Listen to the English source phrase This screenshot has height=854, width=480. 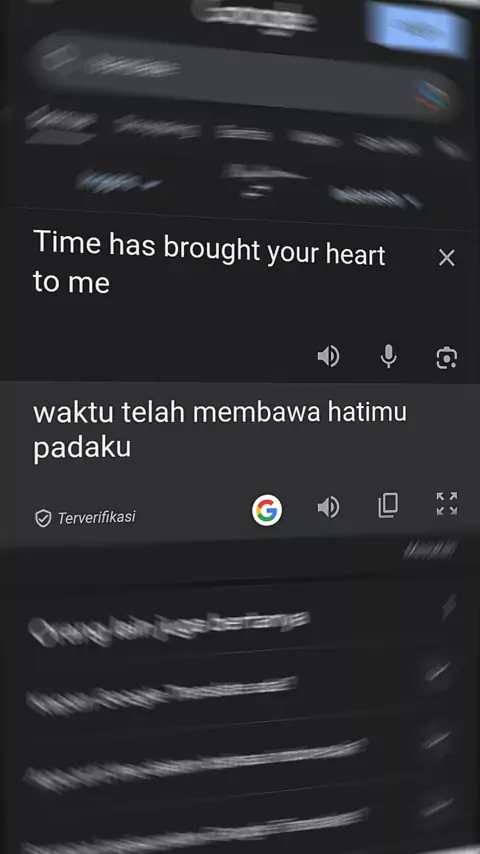point(329,357)
